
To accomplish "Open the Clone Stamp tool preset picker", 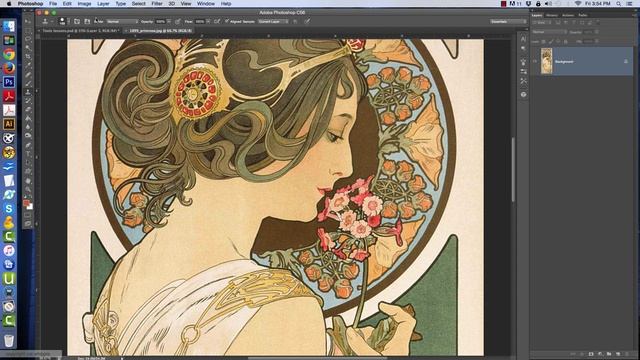I will click(x=47, y=21).
